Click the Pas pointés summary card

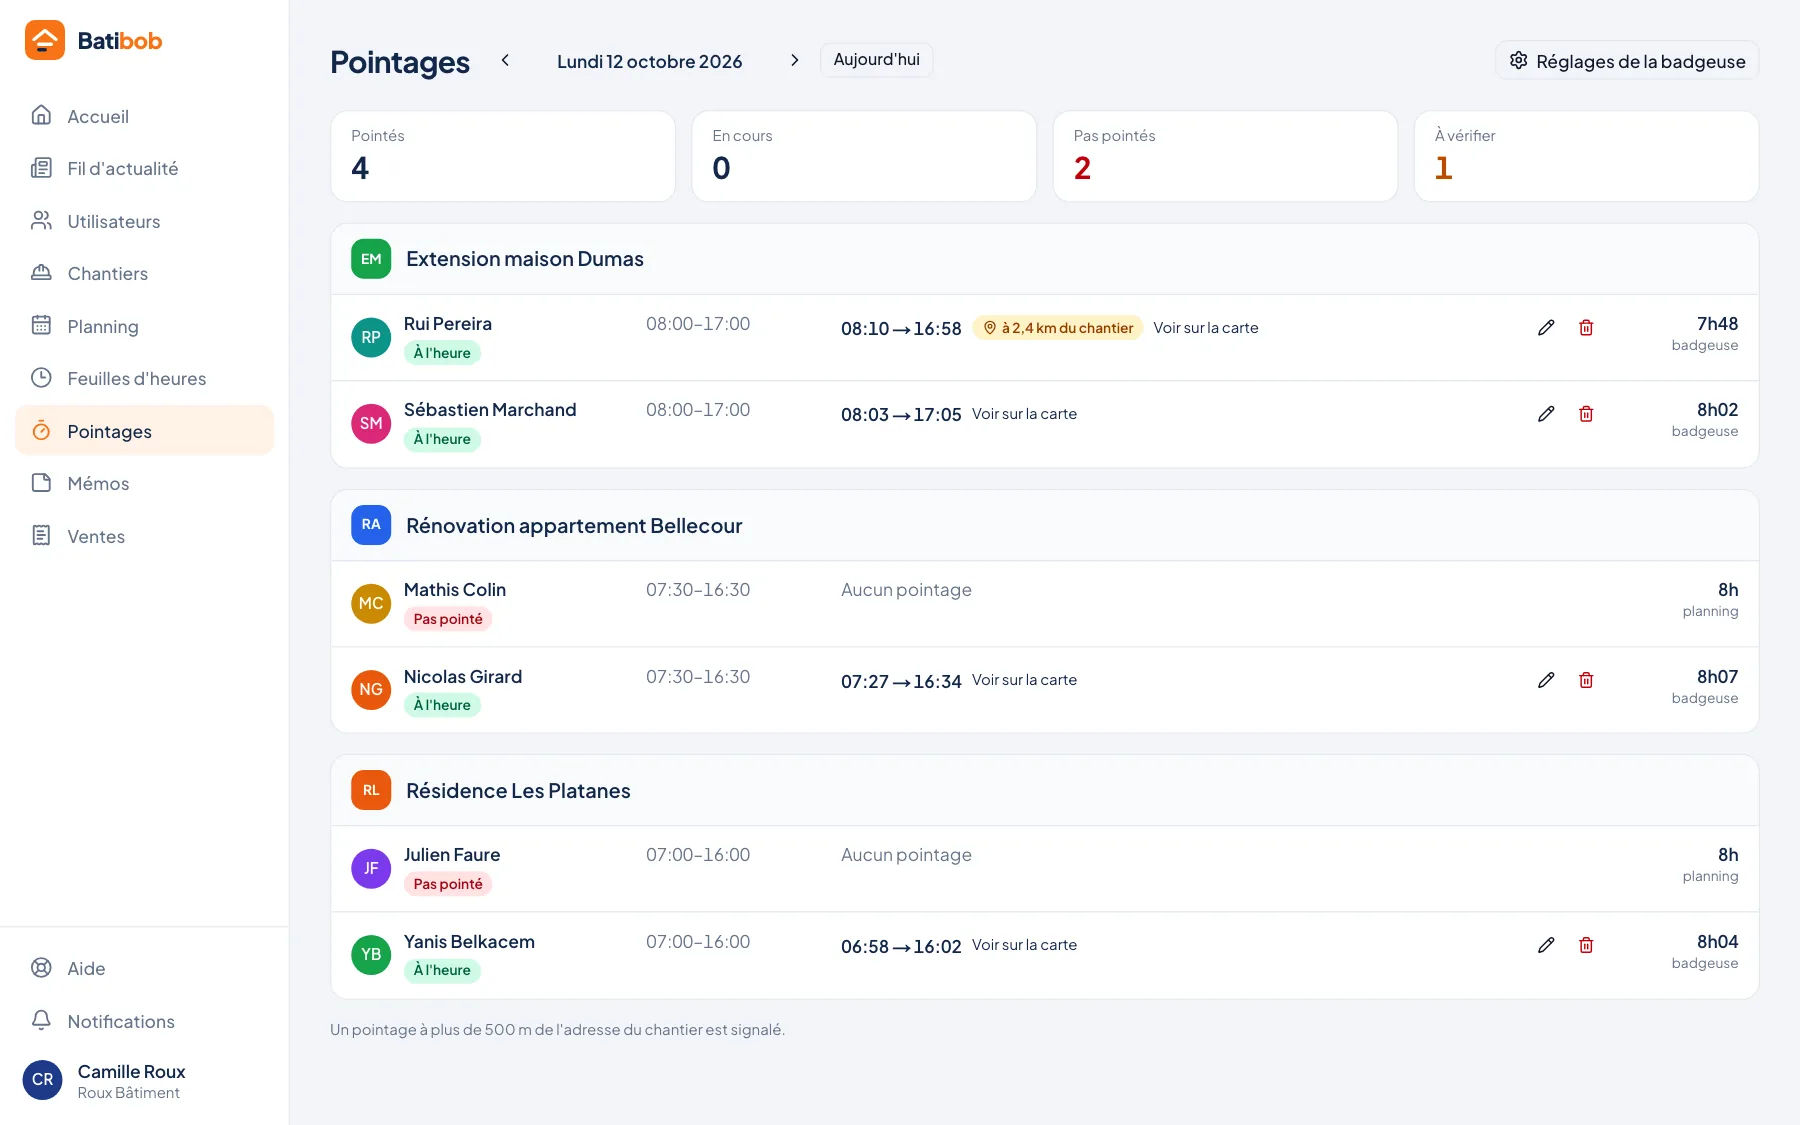[1225, 156]
